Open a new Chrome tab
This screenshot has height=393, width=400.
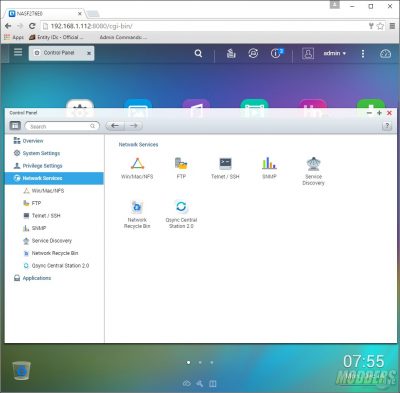[x=93, y=14]
